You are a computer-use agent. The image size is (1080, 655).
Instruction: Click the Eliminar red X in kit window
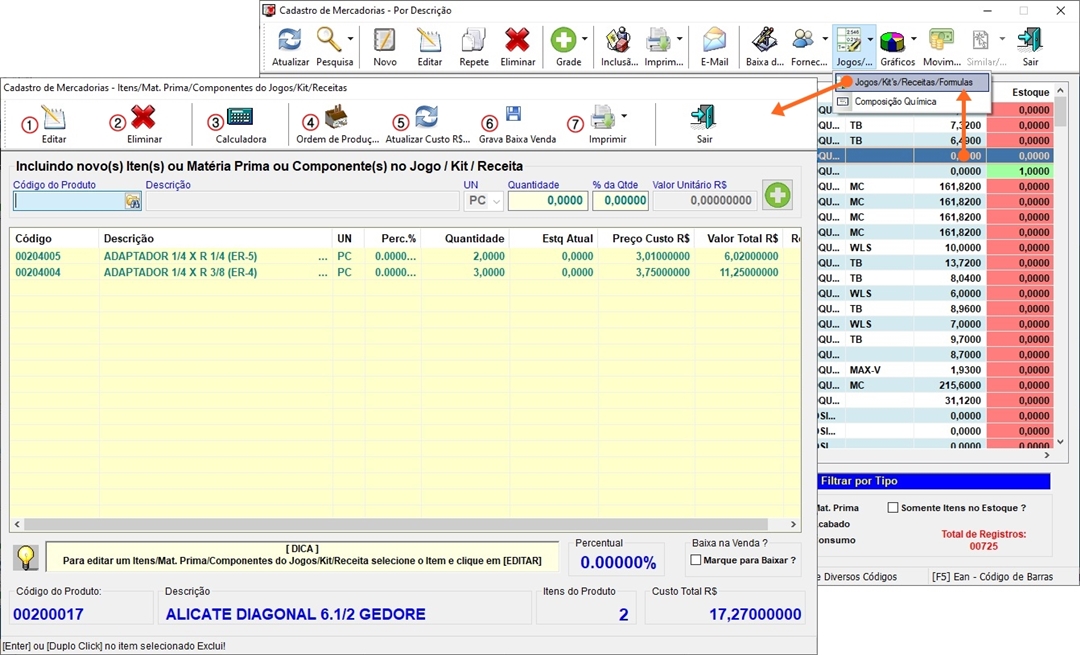click(x=144, y=119)
